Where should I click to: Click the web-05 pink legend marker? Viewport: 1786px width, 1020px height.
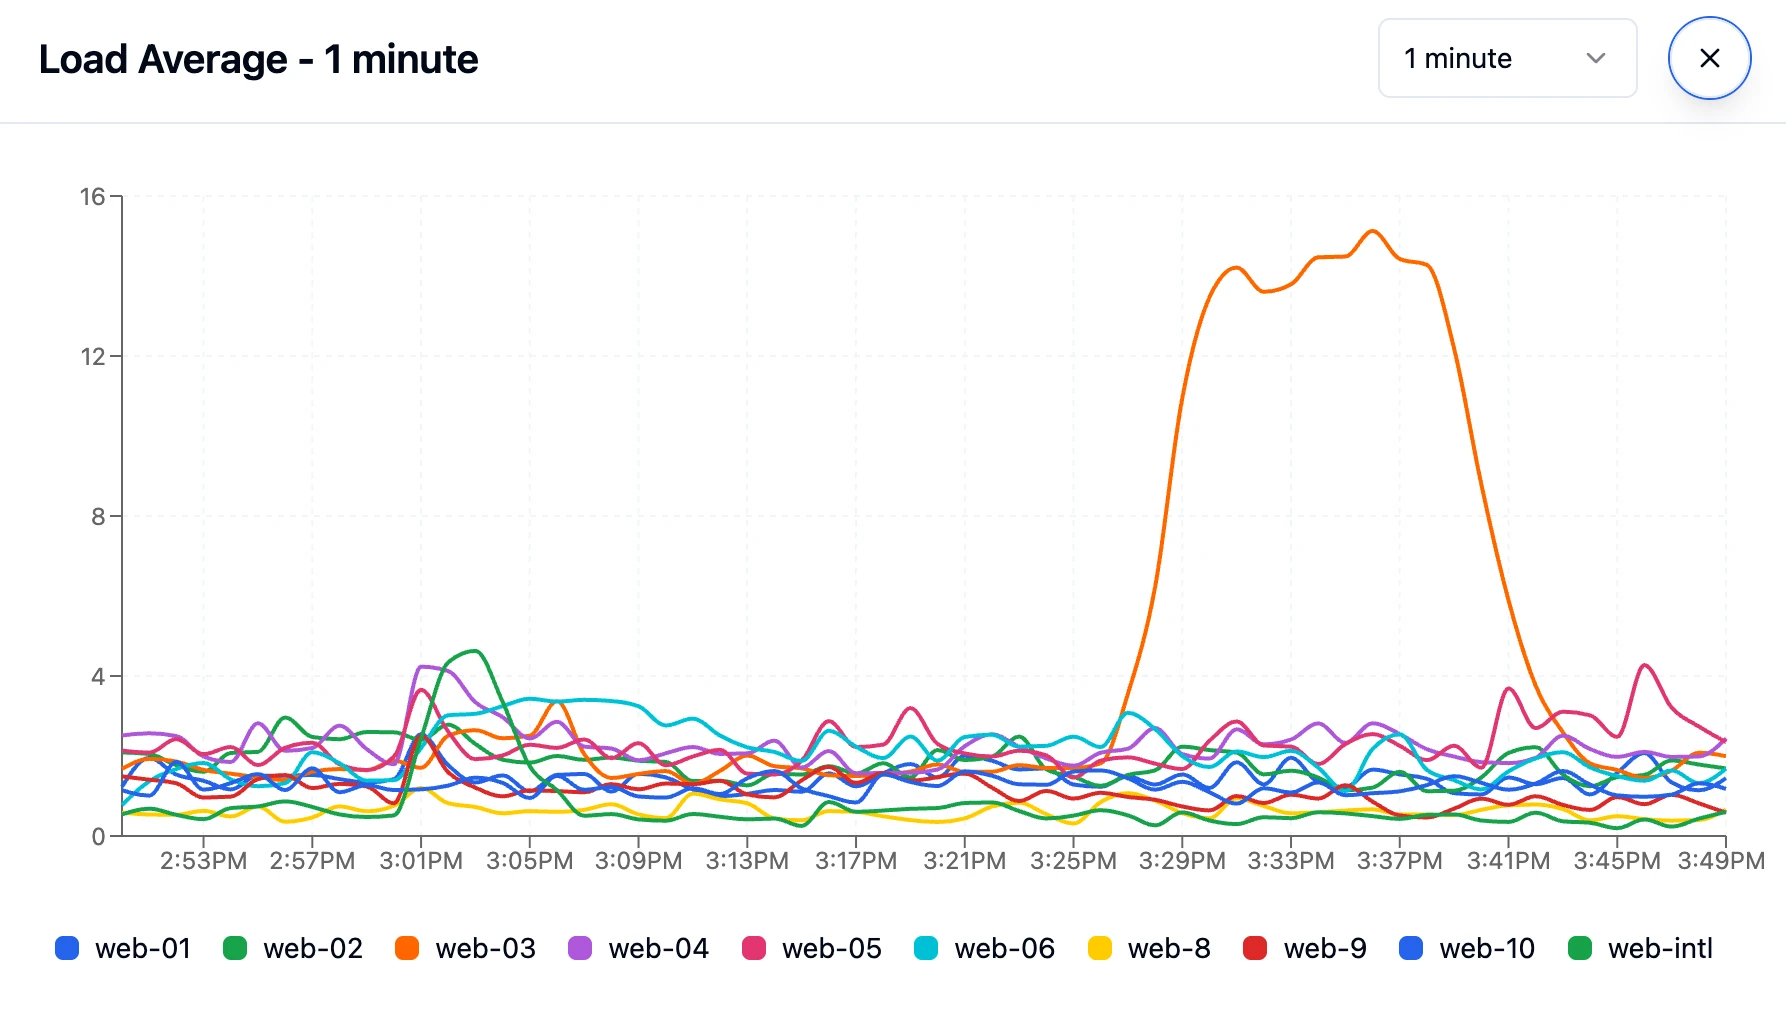click(x=754, y=948)
